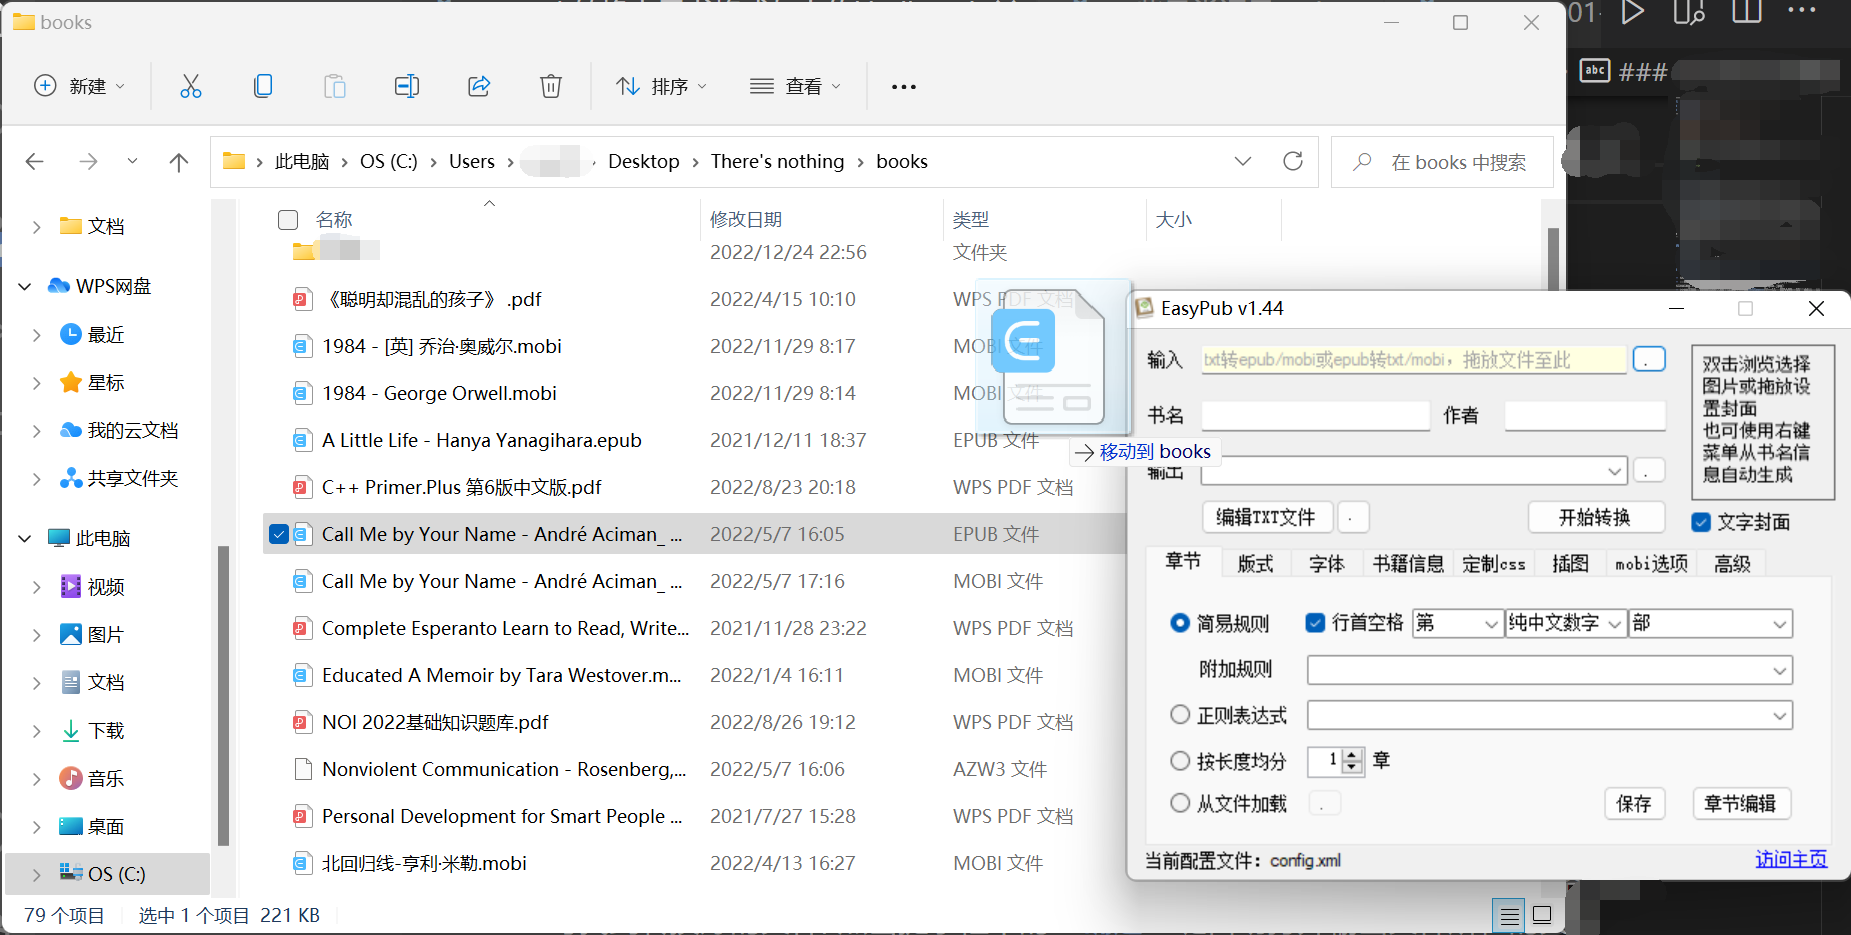Refresh the books folder view
The height and width of the screenshot is (935, 1851).
(1293, 161)
